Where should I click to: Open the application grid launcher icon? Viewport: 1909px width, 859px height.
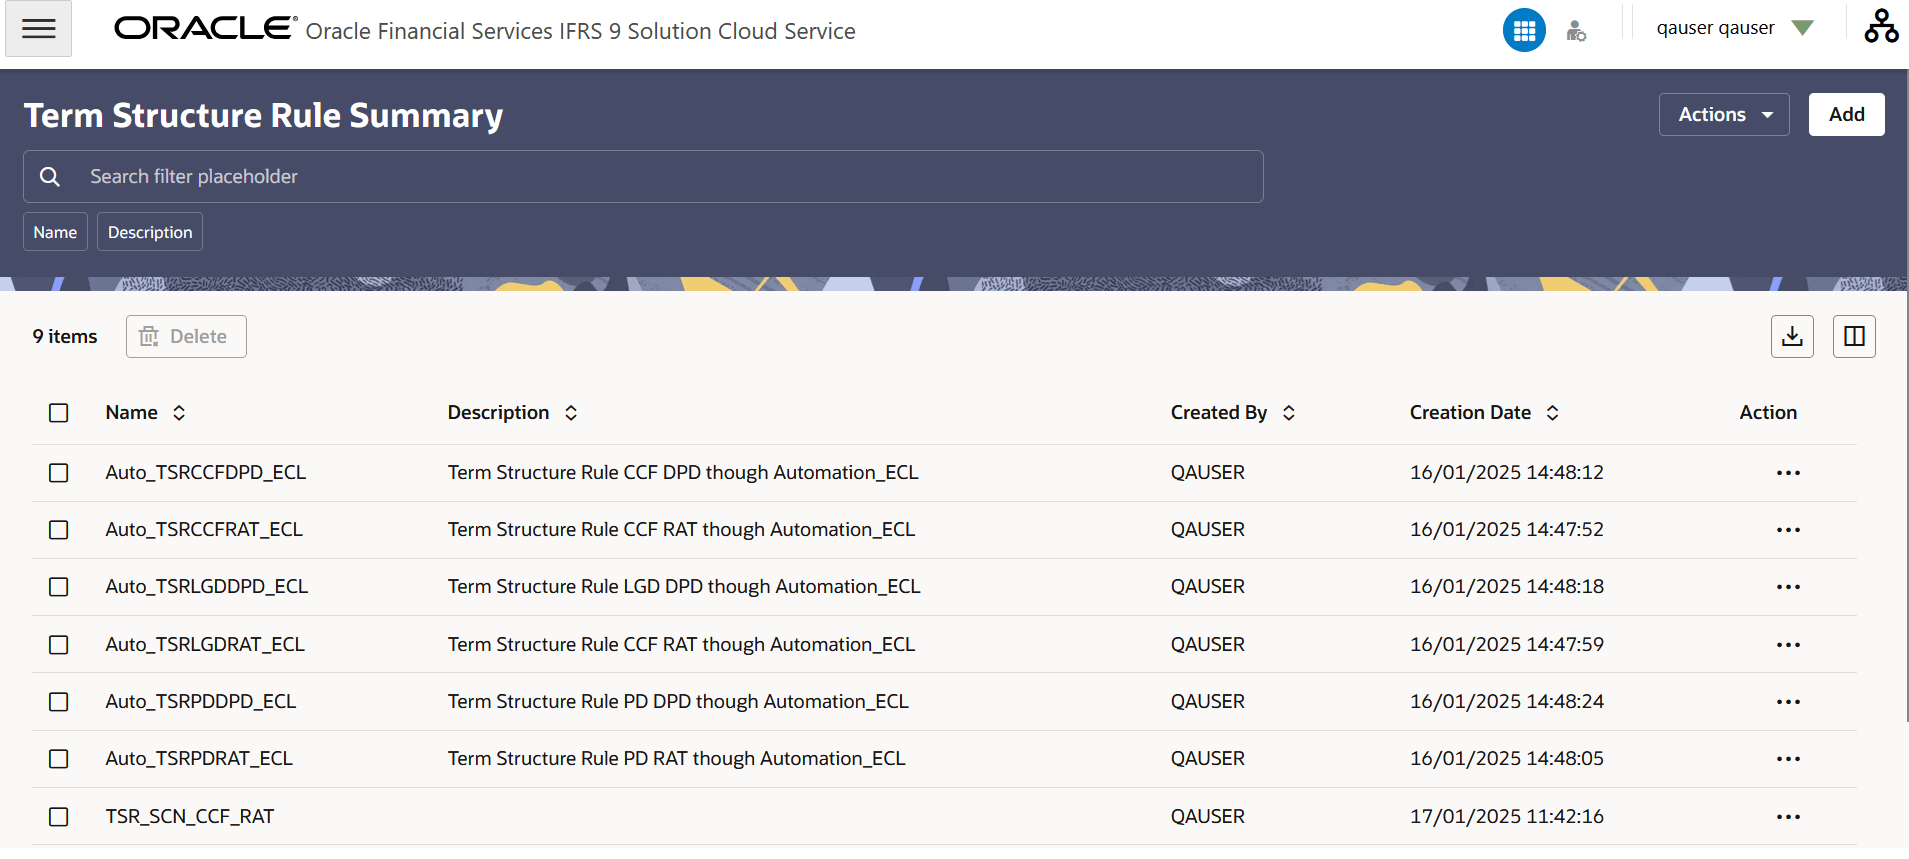(1523, 30)
